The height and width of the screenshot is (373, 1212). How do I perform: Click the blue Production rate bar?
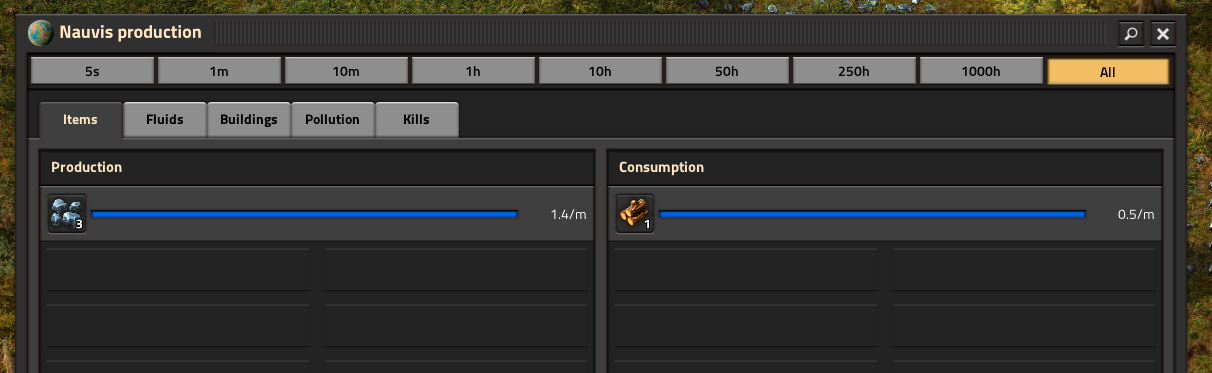tap(305, 214)
